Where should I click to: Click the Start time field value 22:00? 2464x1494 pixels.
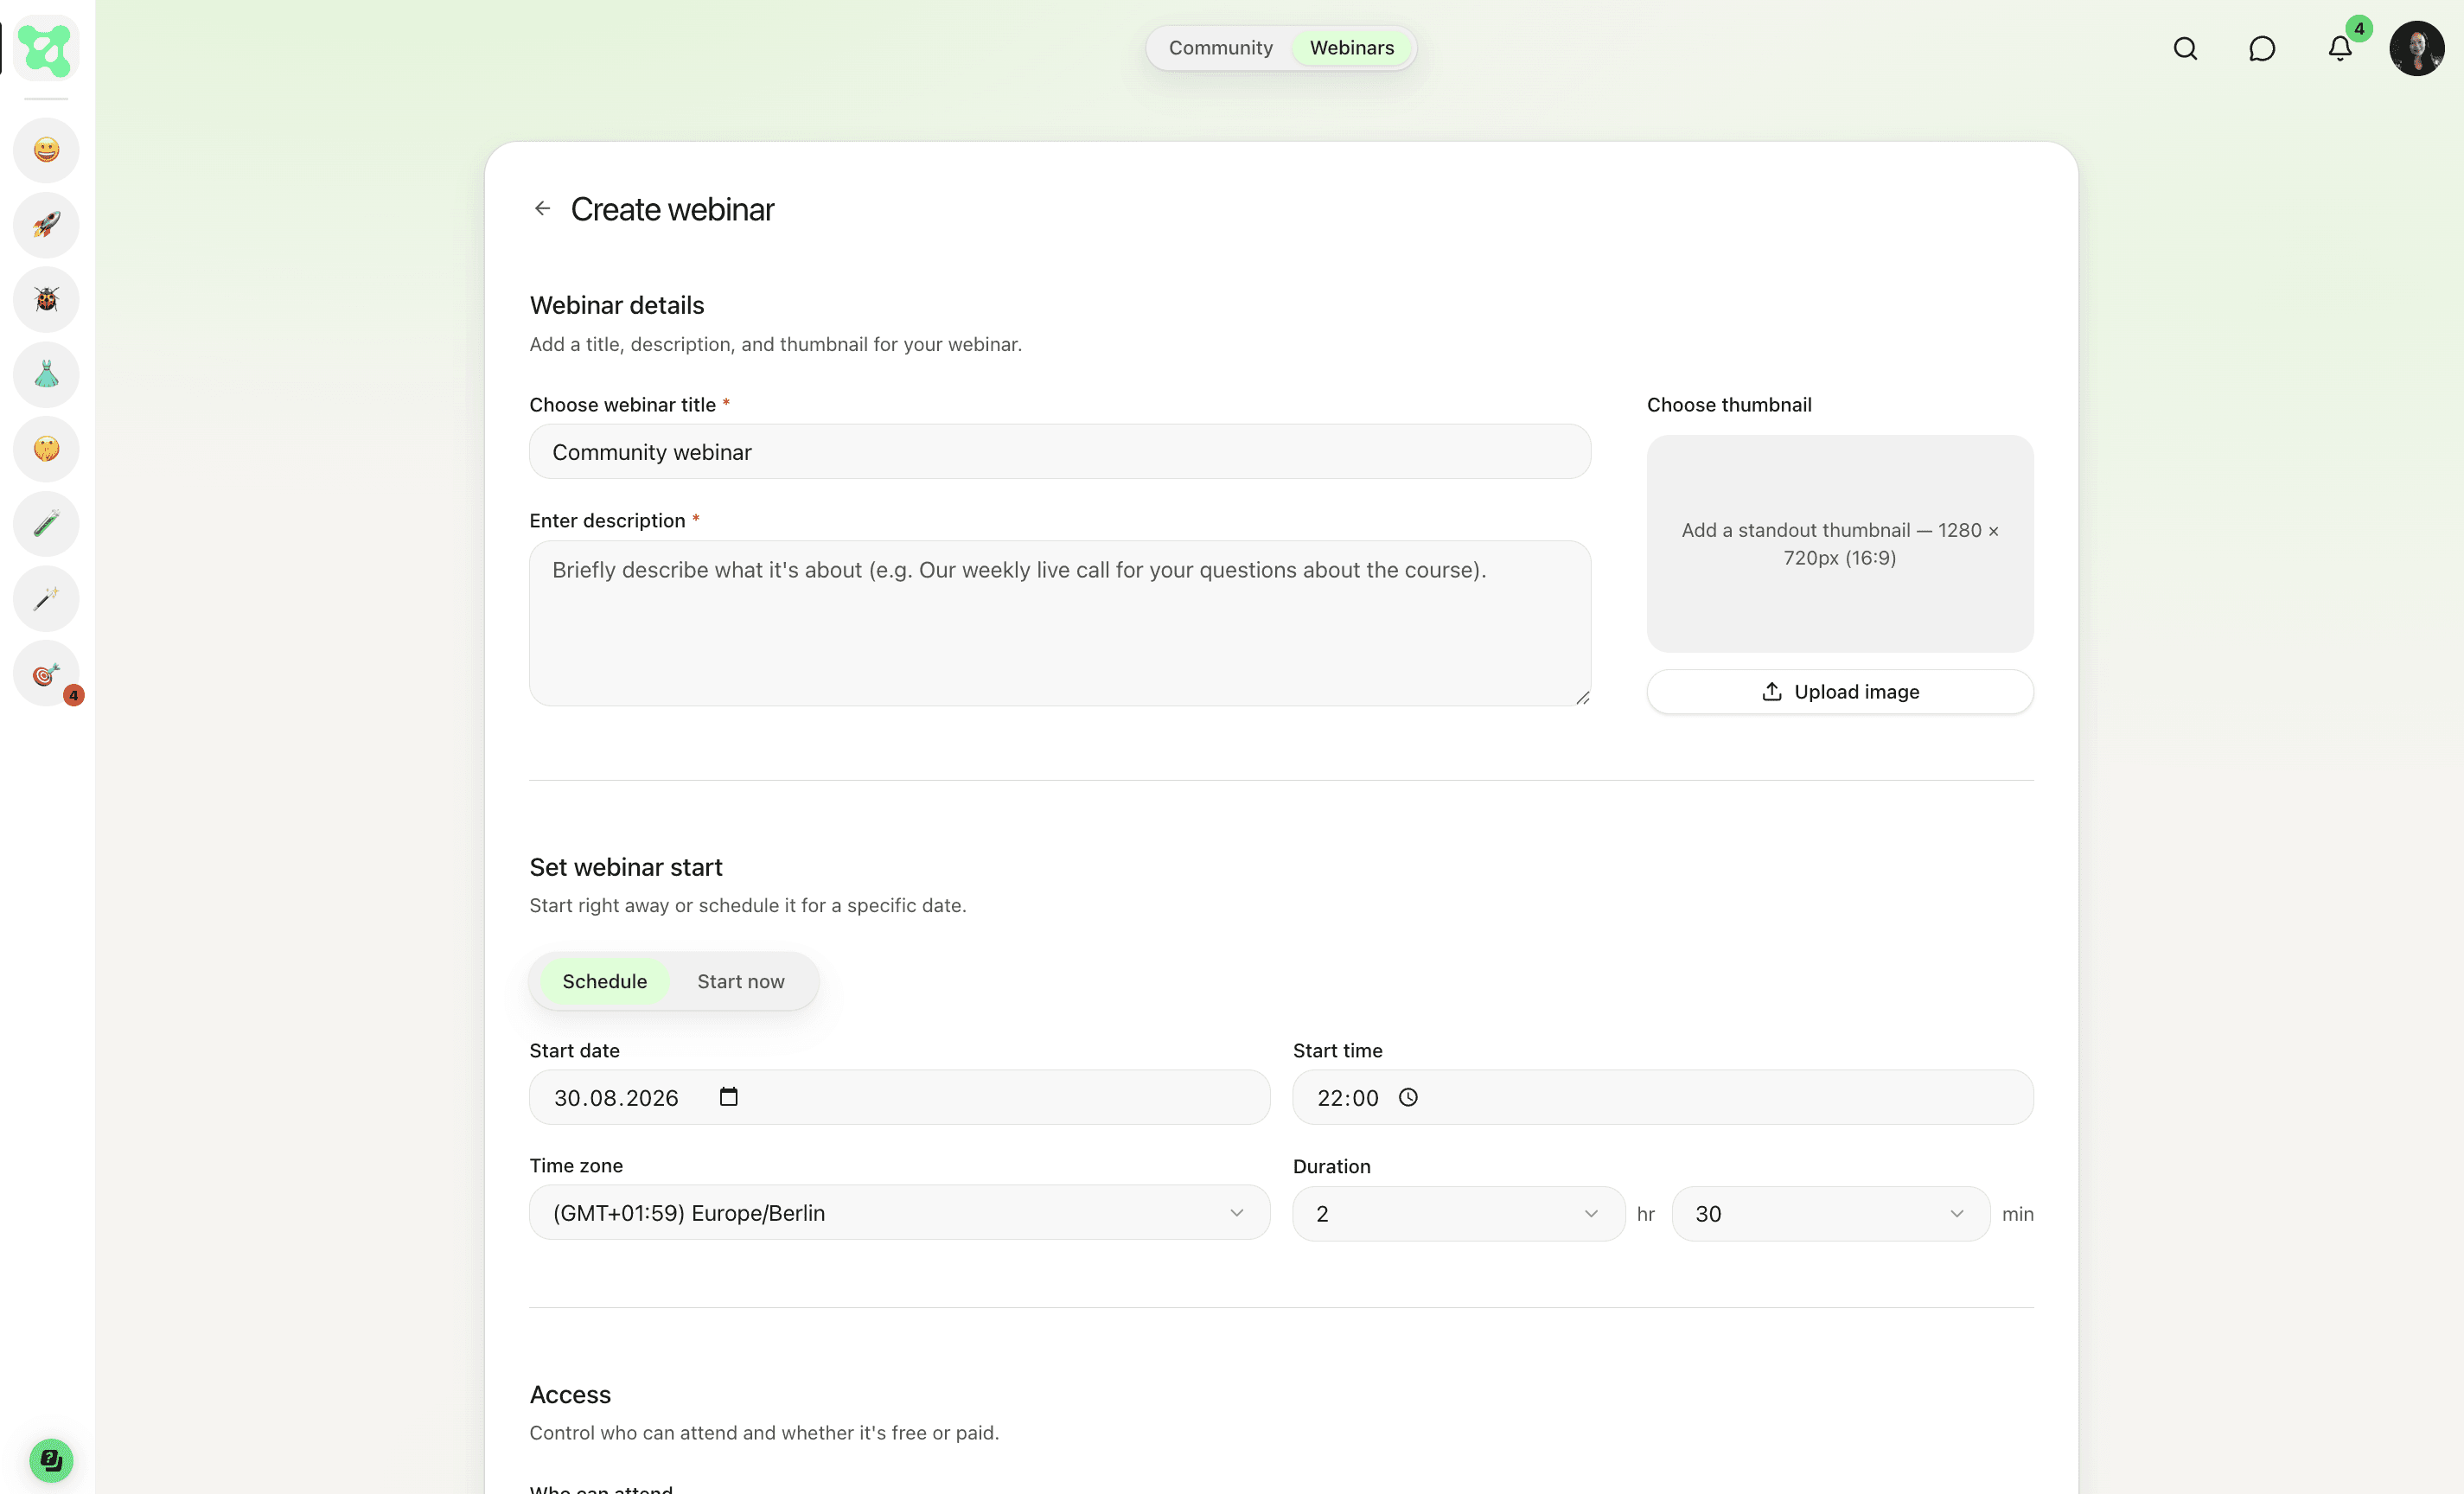[x=1347, y=1098]
